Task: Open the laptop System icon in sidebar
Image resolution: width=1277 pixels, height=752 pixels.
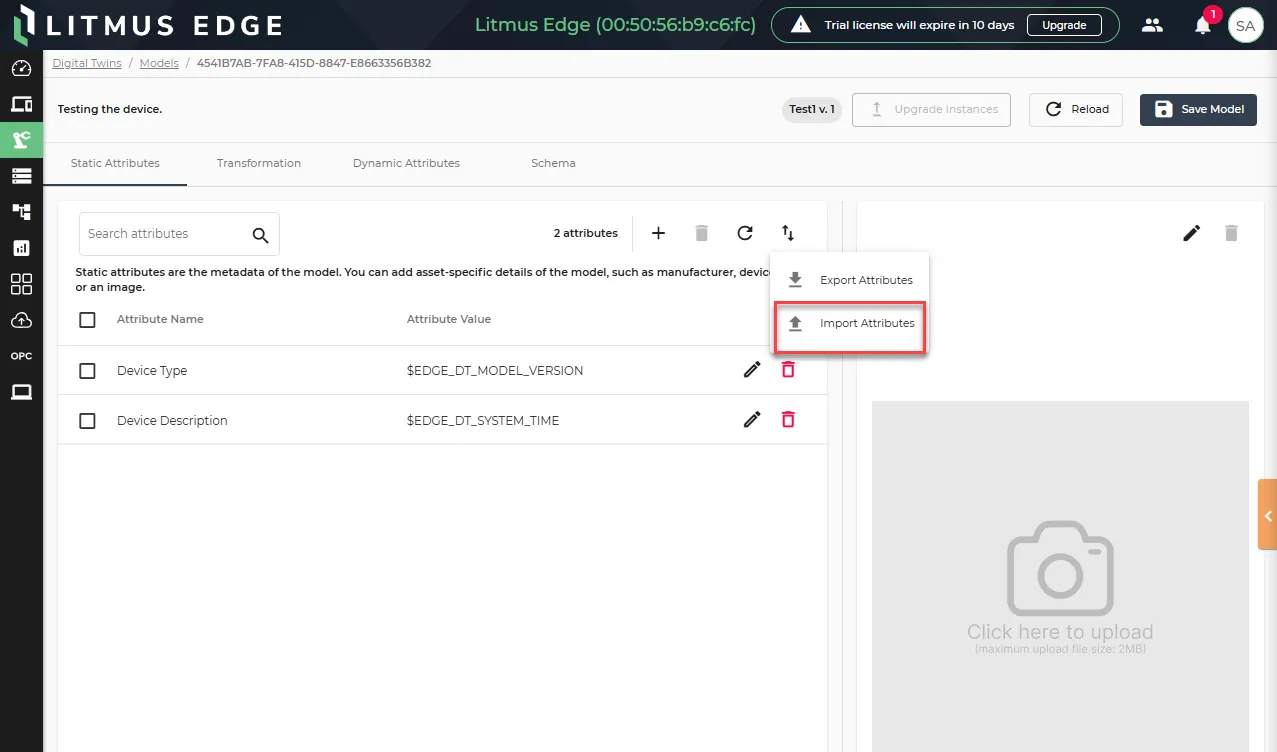Action: [21, 392]
